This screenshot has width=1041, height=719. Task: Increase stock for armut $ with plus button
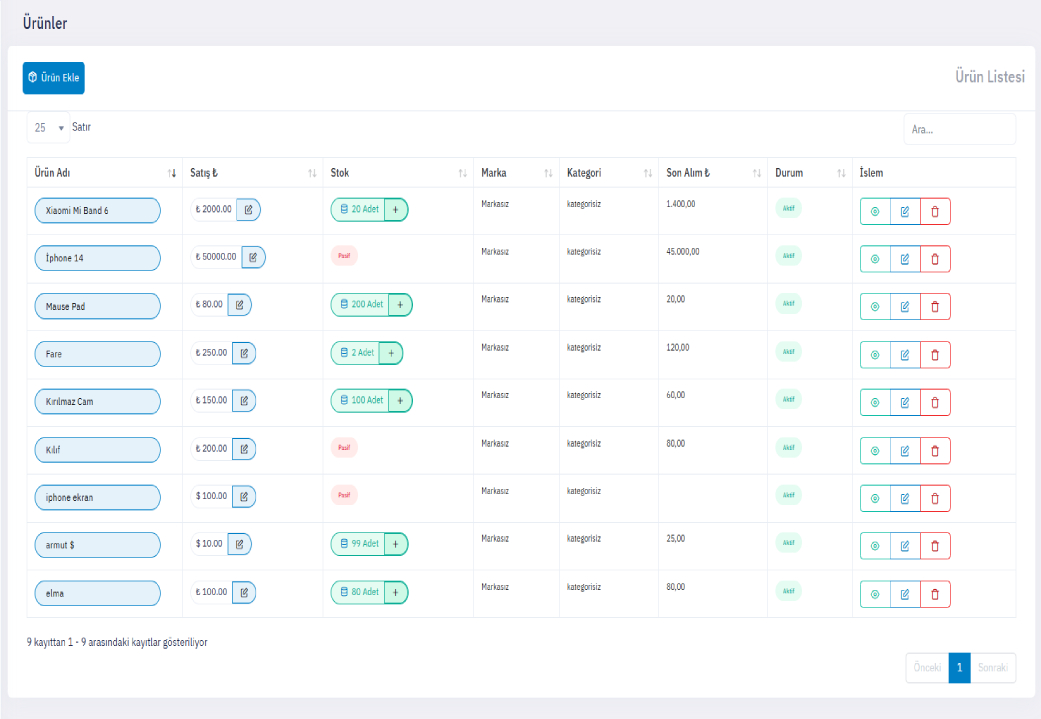(396, 544)
